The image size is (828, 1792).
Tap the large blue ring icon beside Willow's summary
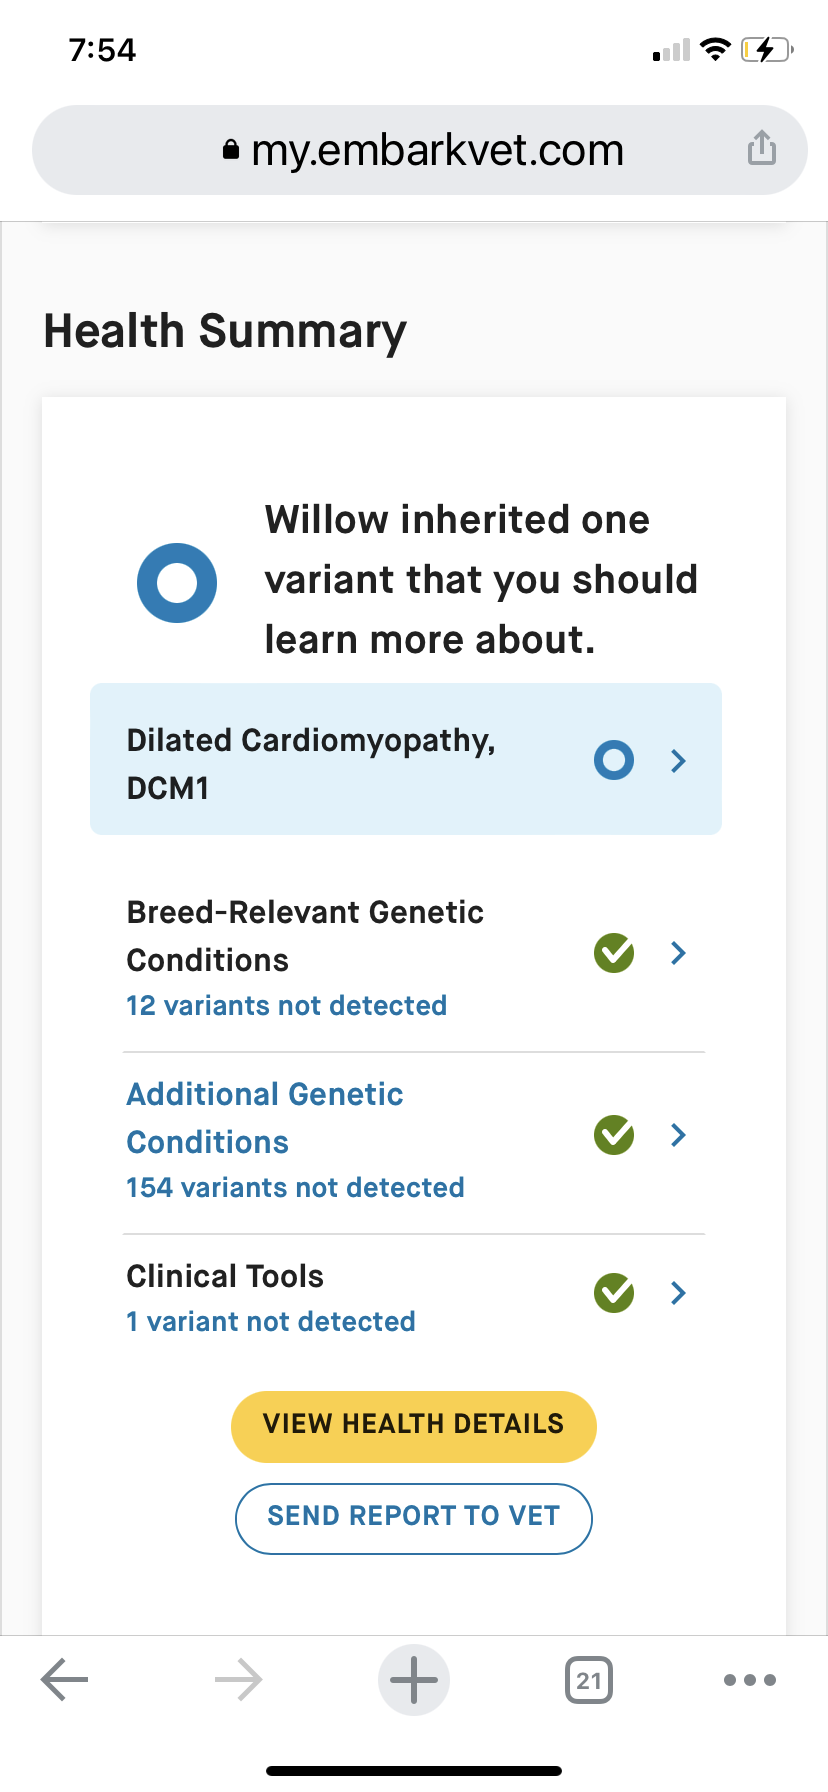(177, 583)
